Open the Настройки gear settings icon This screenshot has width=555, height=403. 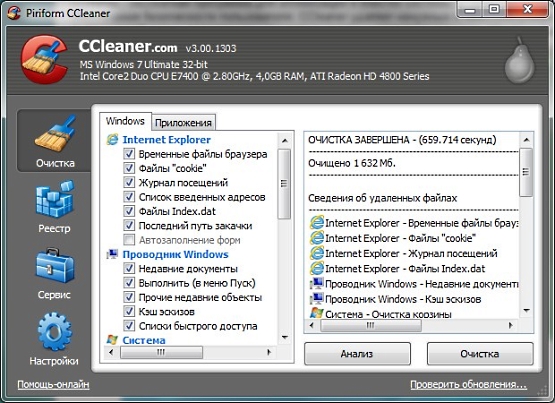coord(54,332)
